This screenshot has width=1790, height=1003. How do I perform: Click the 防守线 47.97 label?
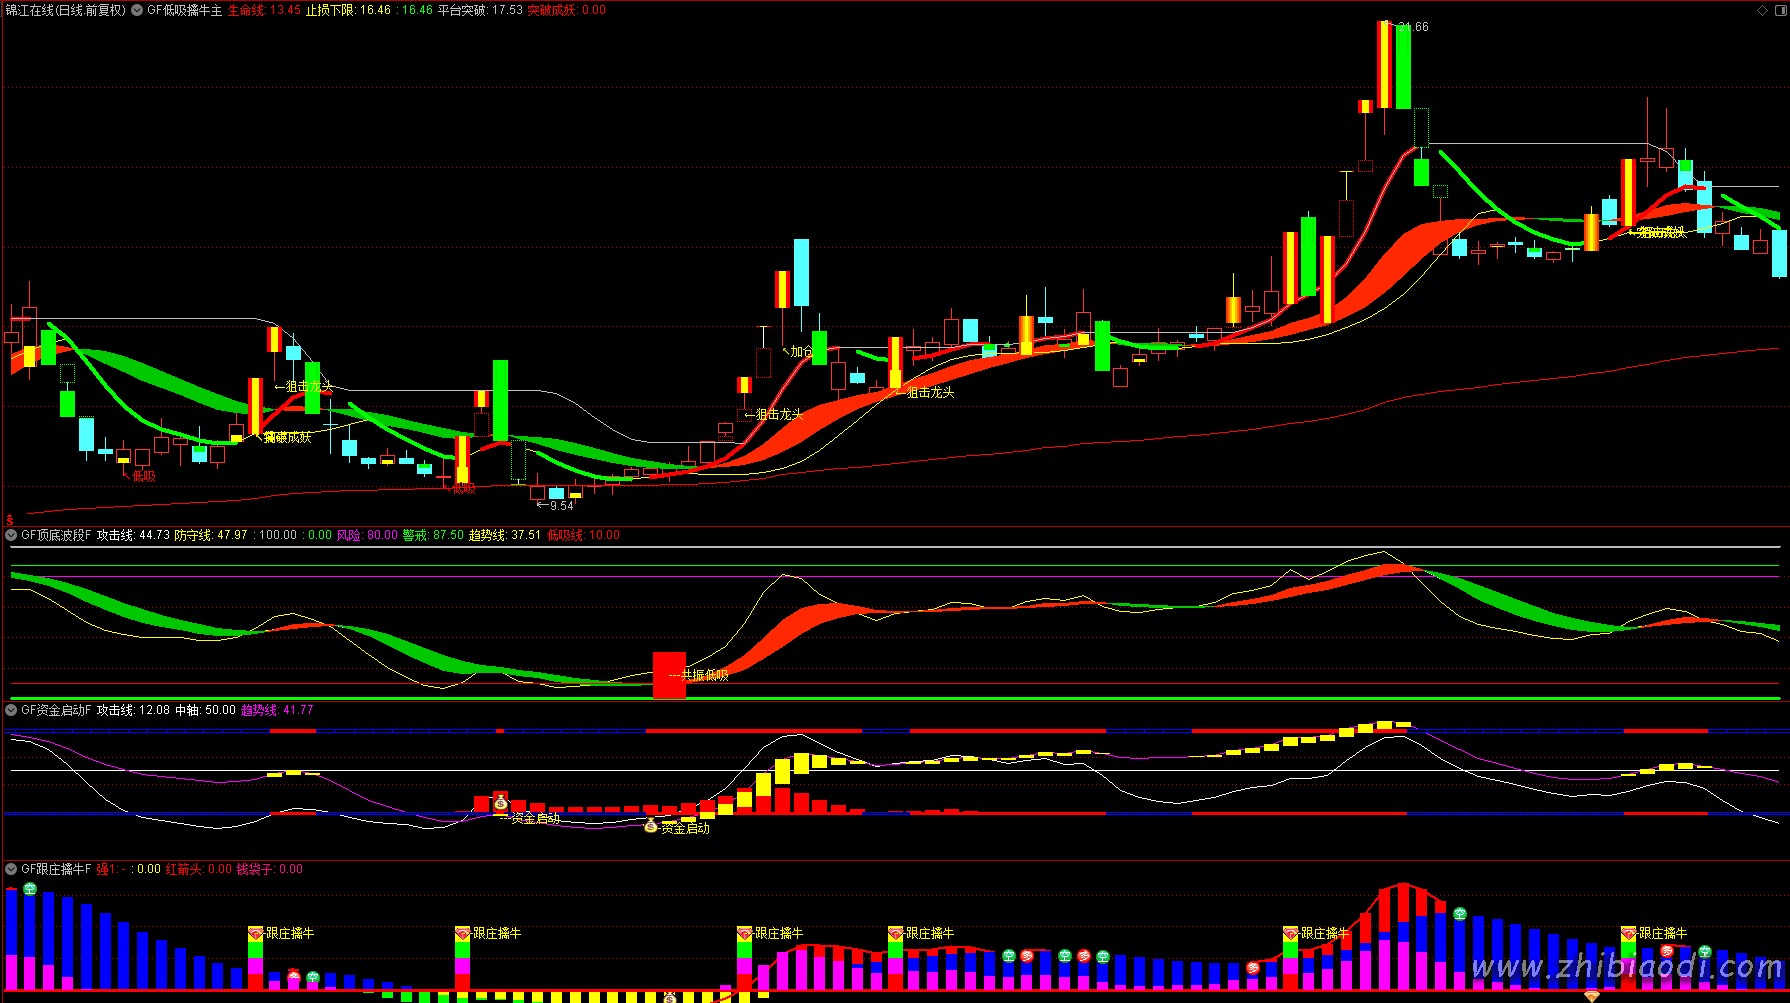click(211, 535)
